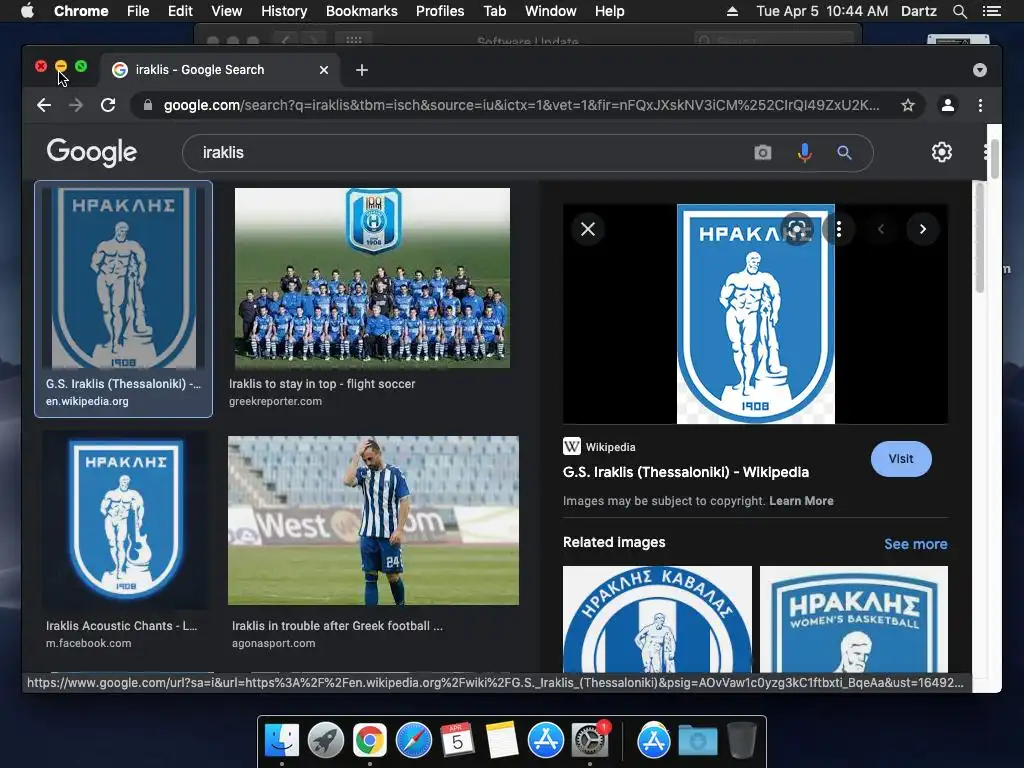The image size is (1024, 768).
Task: Open Chrome three-dot menu in the toolbar
Action: 980,105
